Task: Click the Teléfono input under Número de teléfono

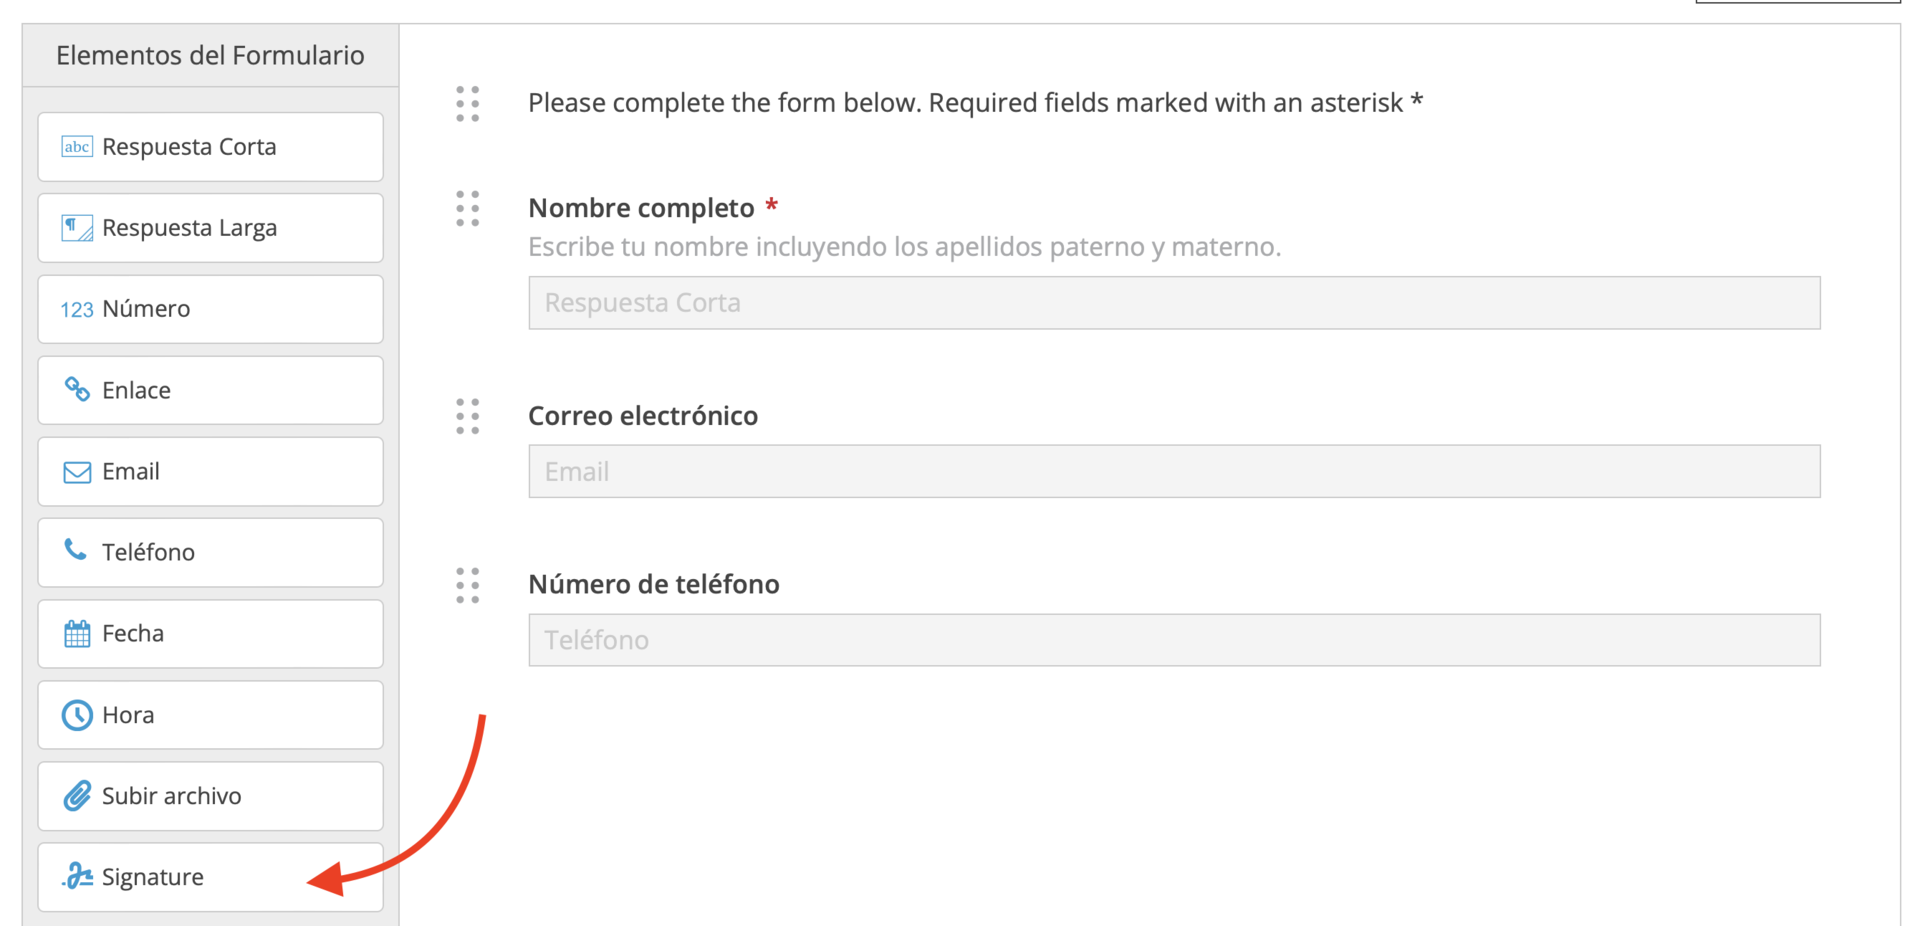Action: 1174,640
